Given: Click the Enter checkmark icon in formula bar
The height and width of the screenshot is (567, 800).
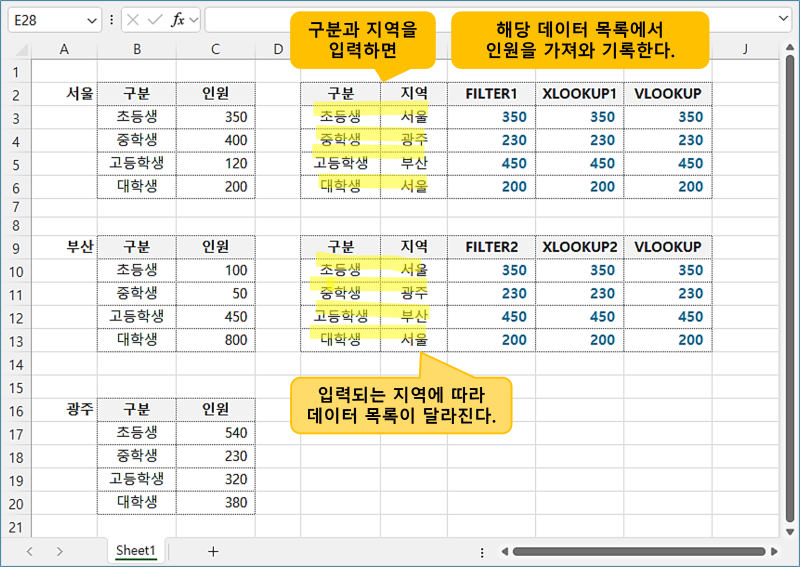Looking at the screenshot, I should point(155,20).
